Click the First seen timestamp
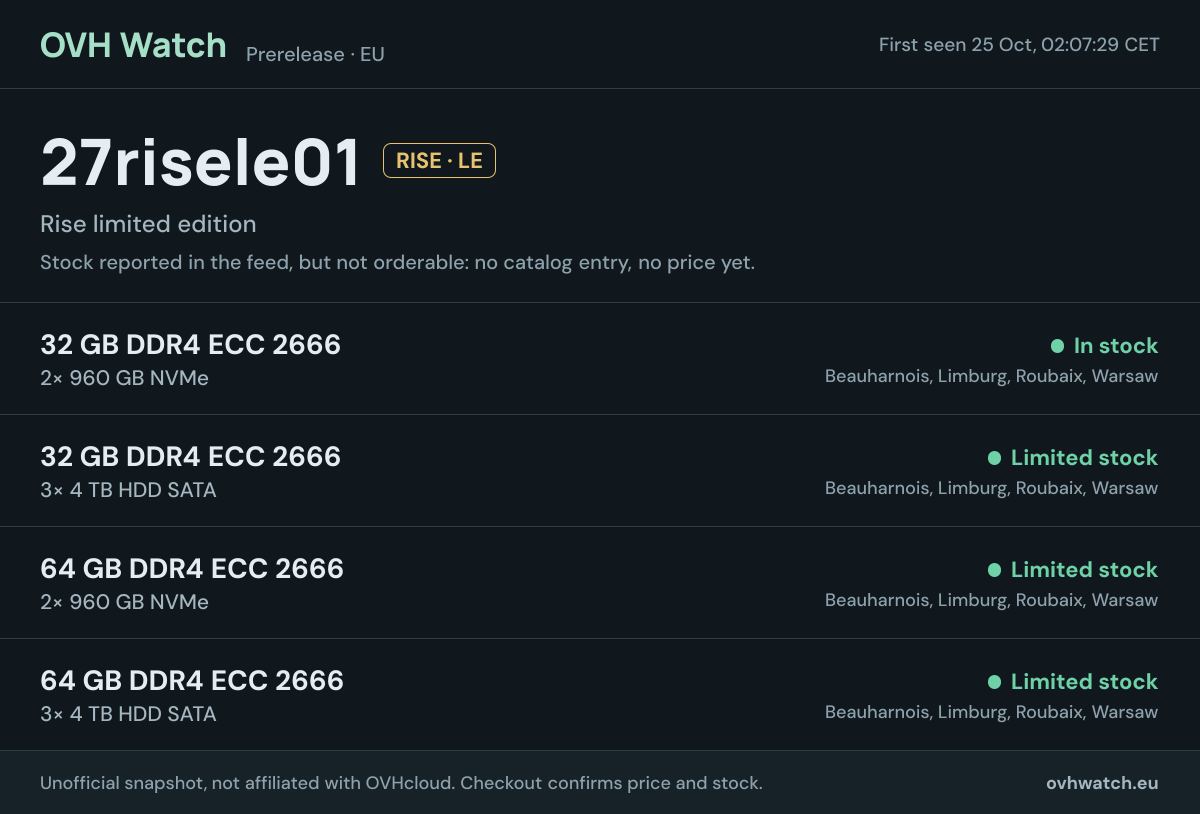The width and height of the screenshot is (1200, 814). click(1019, 45)
